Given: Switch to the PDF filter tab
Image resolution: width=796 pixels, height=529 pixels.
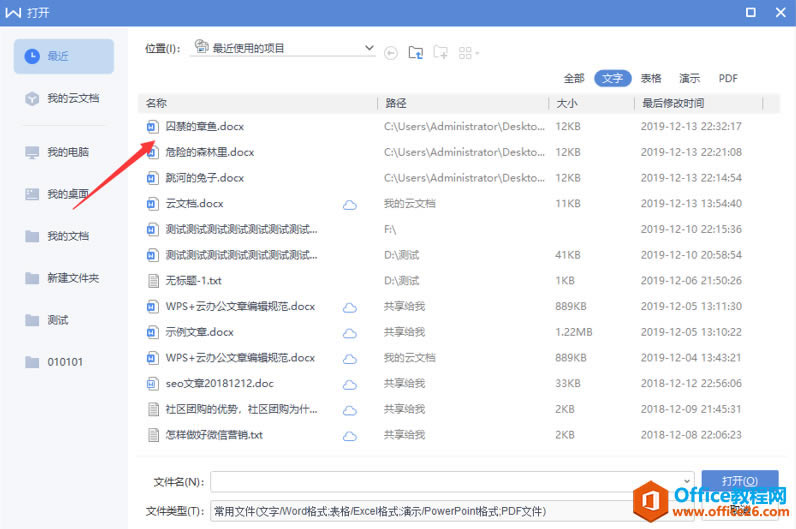Looking at the screenshot, I should pos(728,78).
